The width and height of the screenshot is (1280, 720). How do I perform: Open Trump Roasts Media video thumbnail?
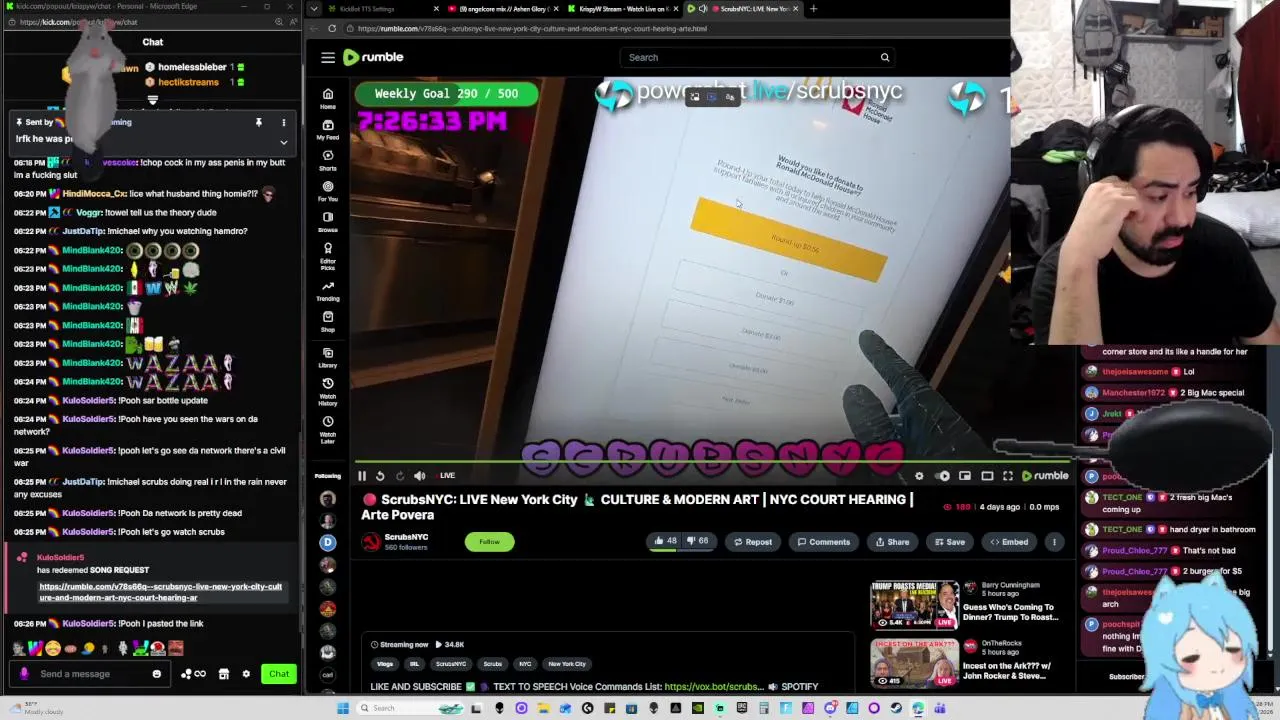pyautogui.click(x=914, y=604)
